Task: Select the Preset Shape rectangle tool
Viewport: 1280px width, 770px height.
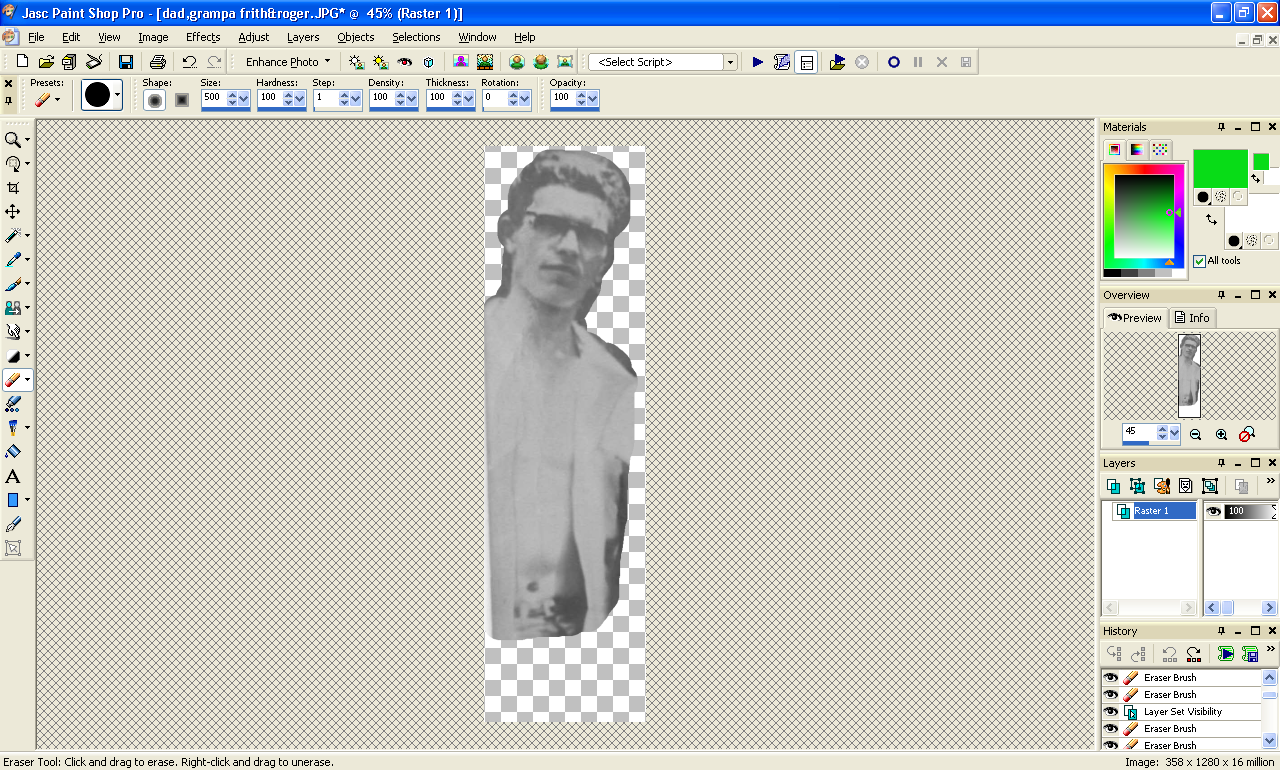Action: point(13,500)
